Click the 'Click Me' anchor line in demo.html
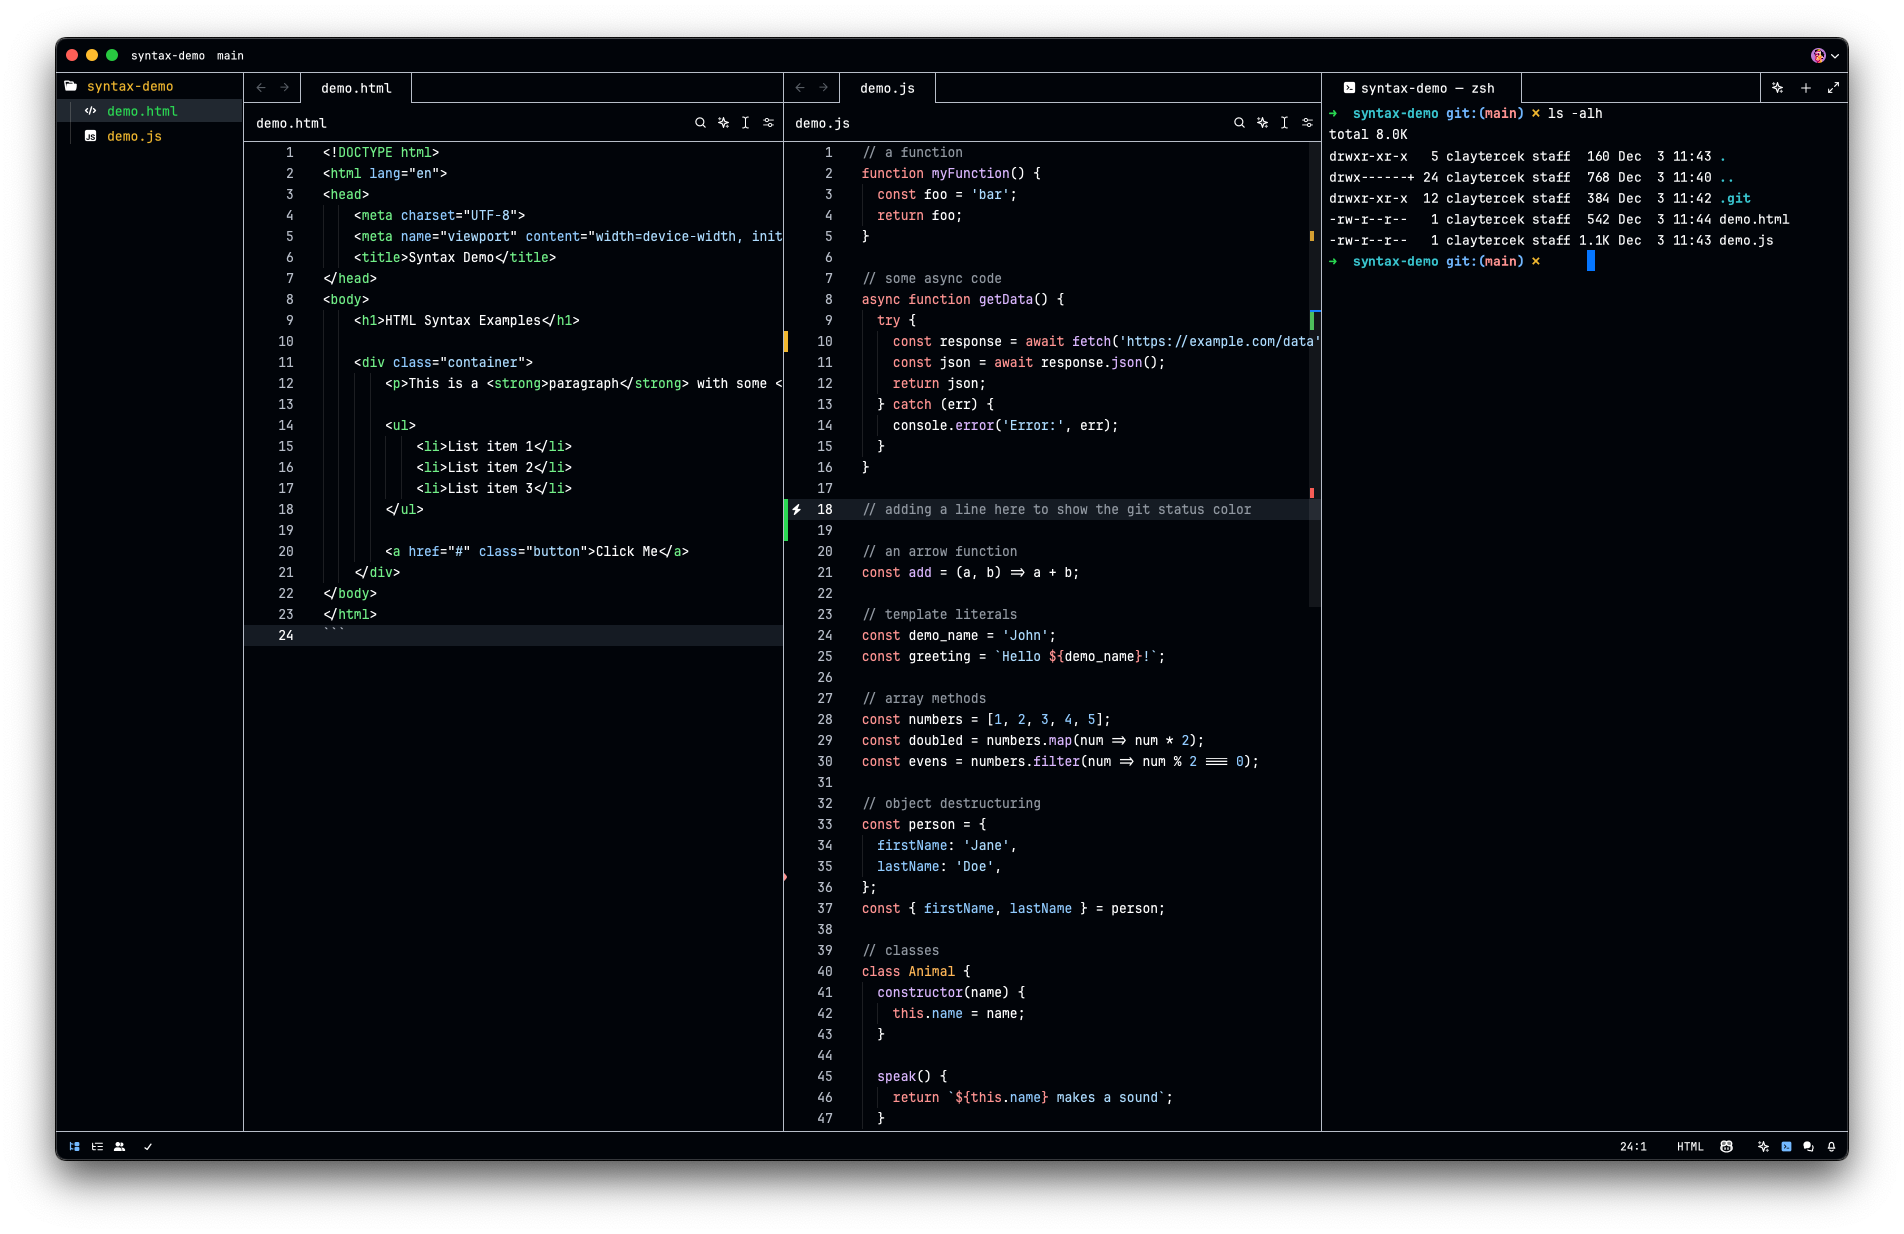This screenshot has height=1234, width=1904. 537,551
